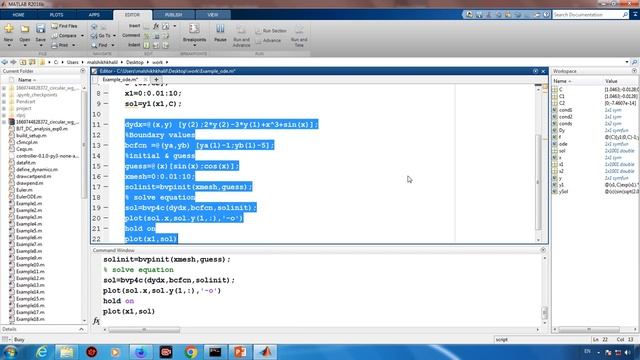
Task: Click the Users path segment
Action: [73, 62]
